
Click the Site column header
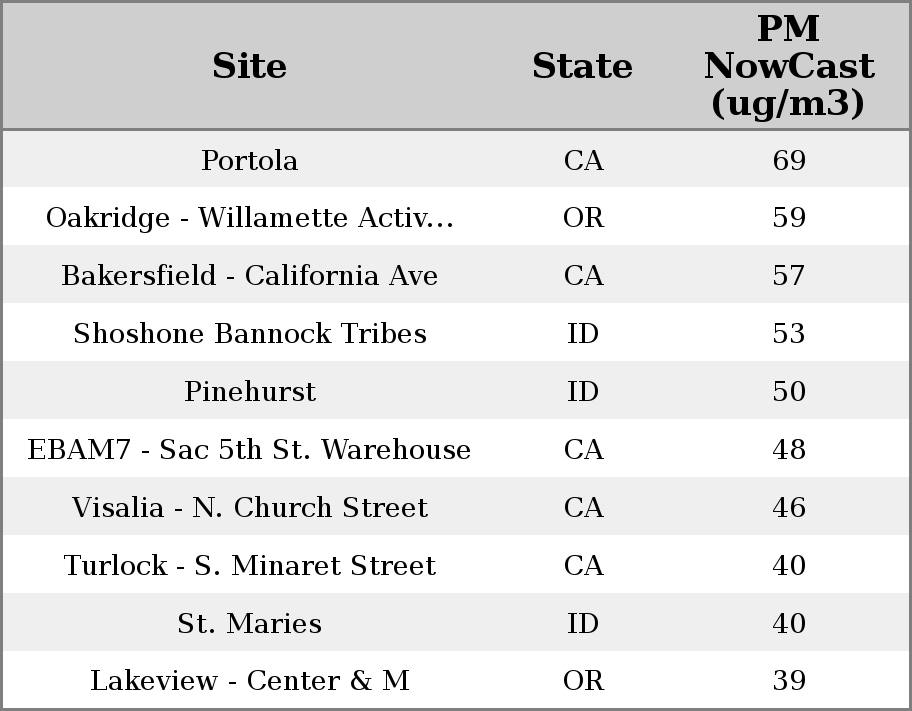coord(249,66)
